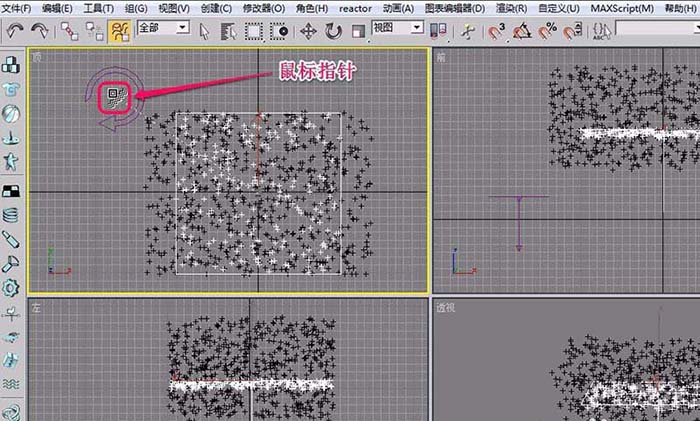Click reactor Soft Body Collection ball icon
The height and width of the screenshot is (421, 700).
pyautogui.click(x=11, y=114)
